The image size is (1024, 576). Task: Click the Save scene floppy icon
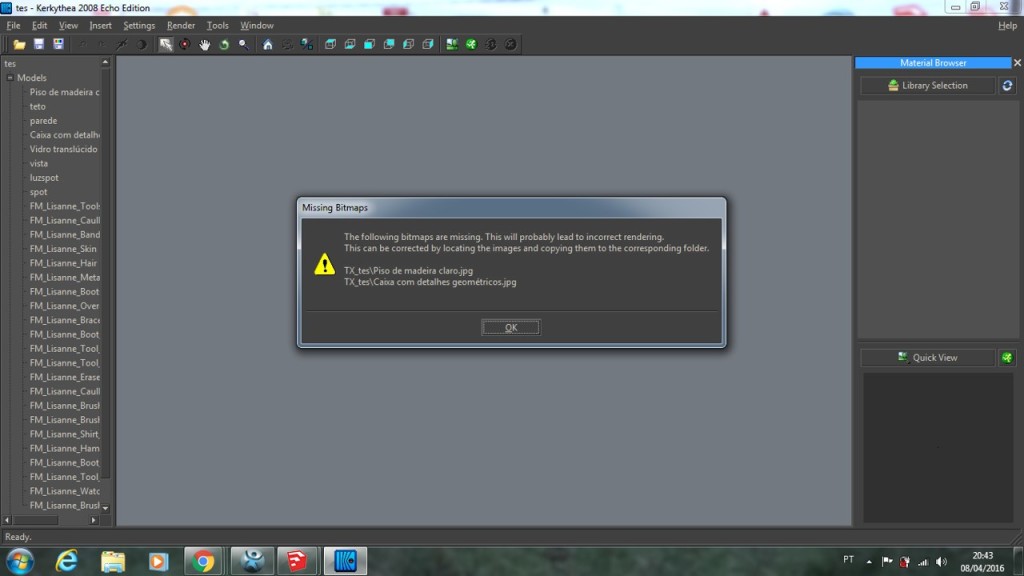(39, 44)
